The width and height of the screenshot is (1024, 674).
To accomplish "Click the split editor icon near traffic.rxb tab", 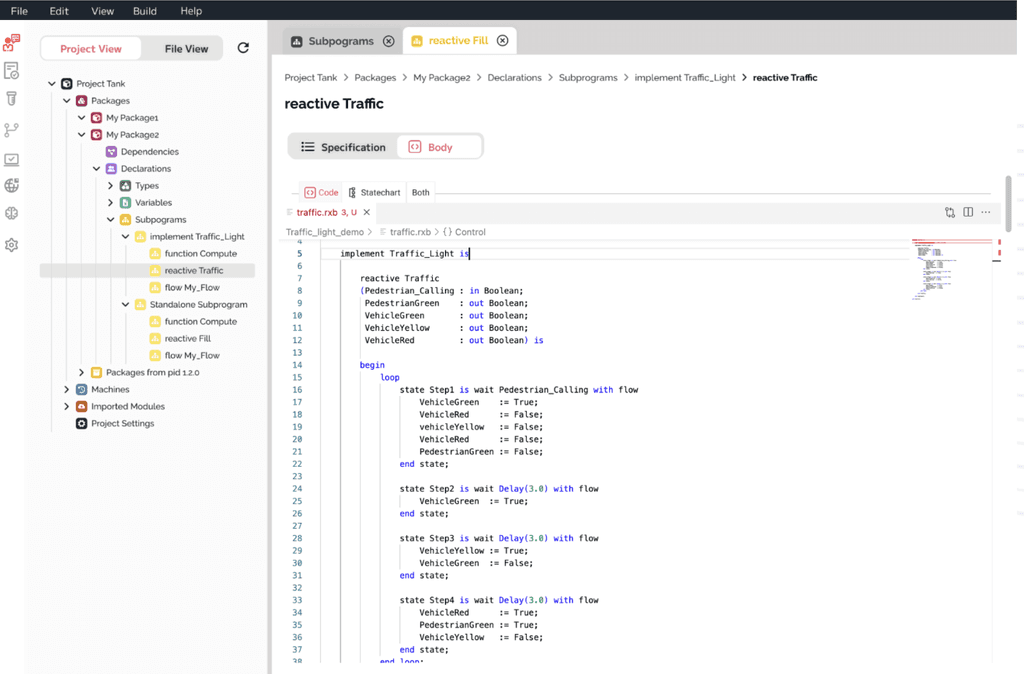I will (967, 212).
